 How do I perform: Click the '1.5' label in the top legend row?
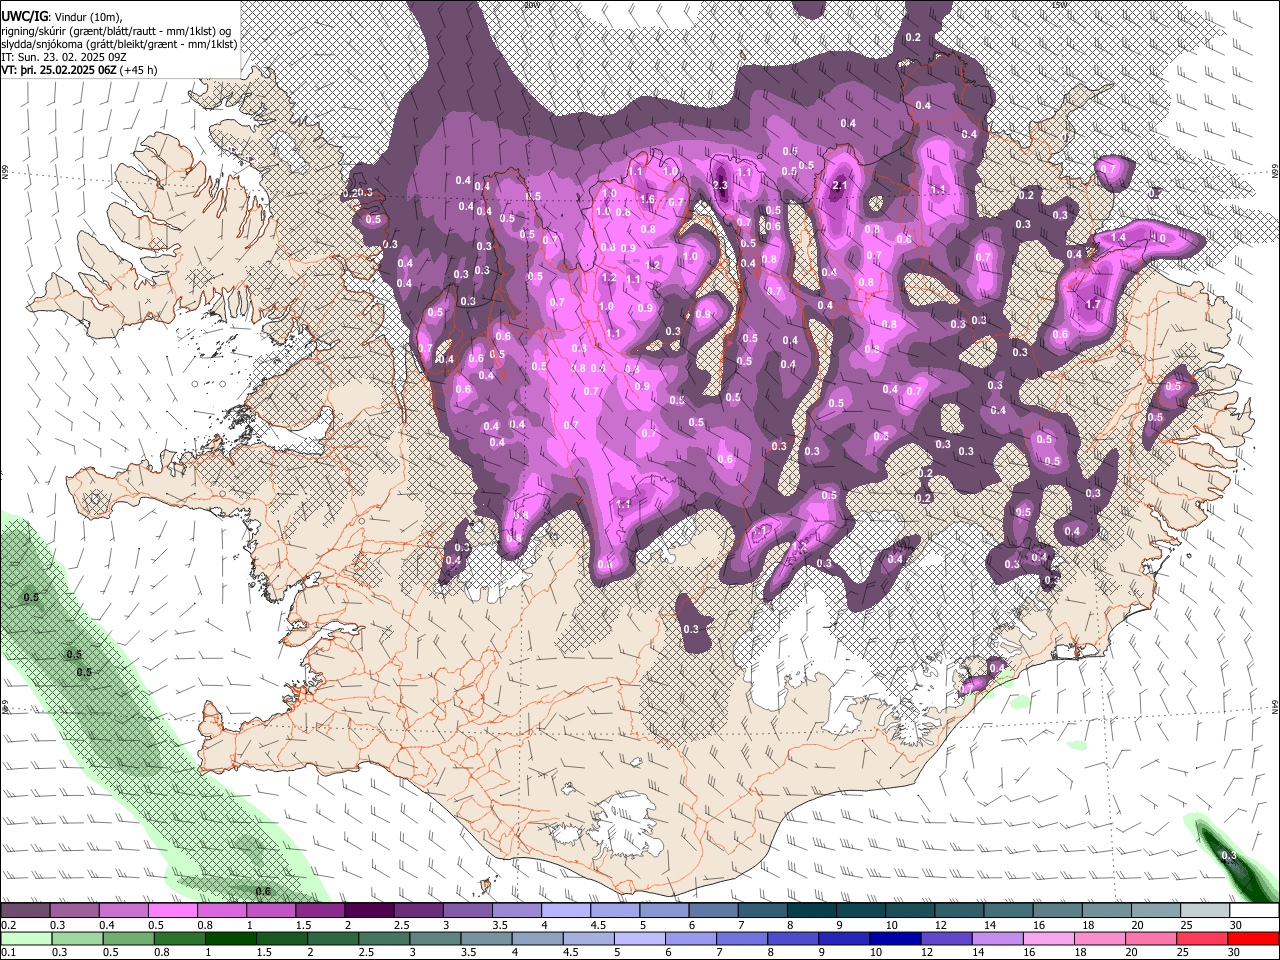pyautogui.click(x=304, y=925)
